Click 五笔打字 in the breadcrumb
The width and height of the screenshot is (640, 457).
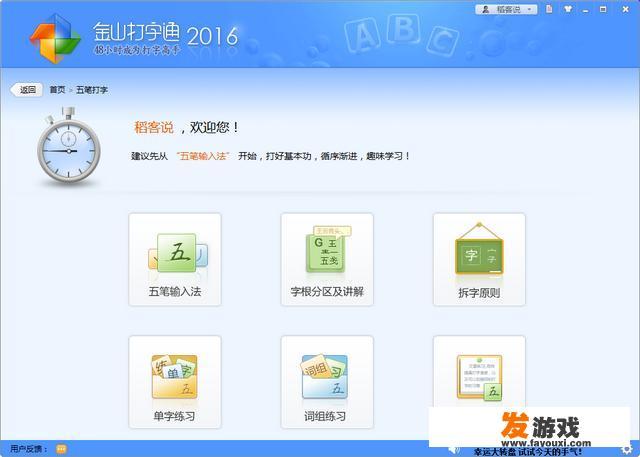(92, 90)
